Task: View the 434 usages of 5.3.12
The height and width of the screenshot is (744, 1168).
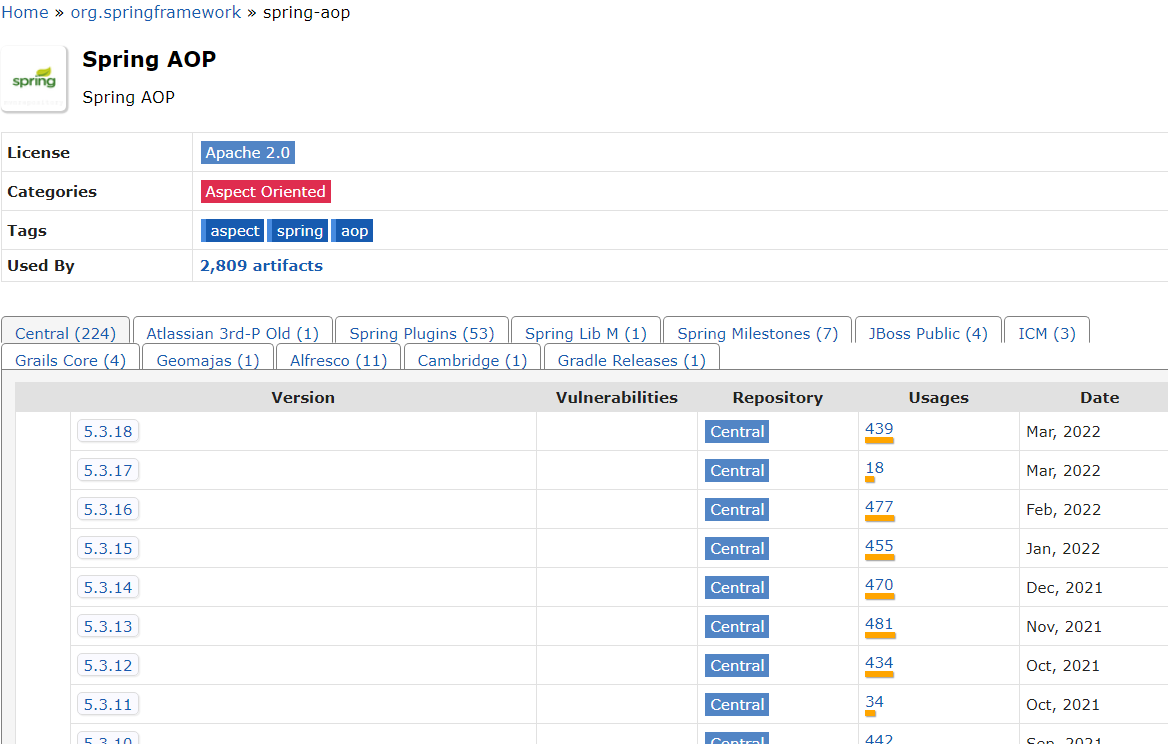Action: click(x=879, y=663)
